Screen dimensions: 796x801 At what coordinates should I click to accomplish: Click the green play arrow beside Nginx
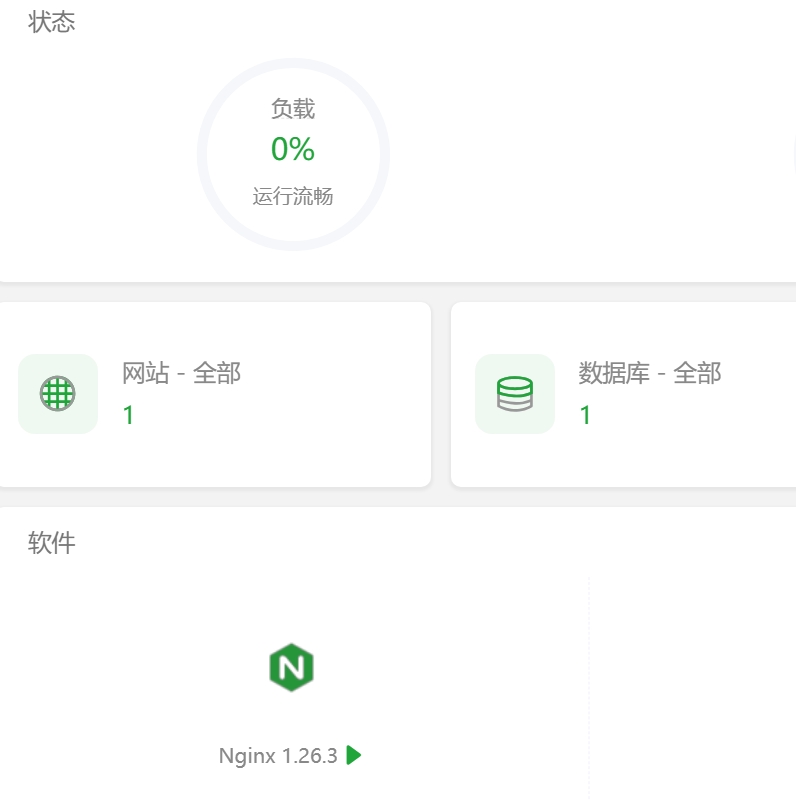354,755
